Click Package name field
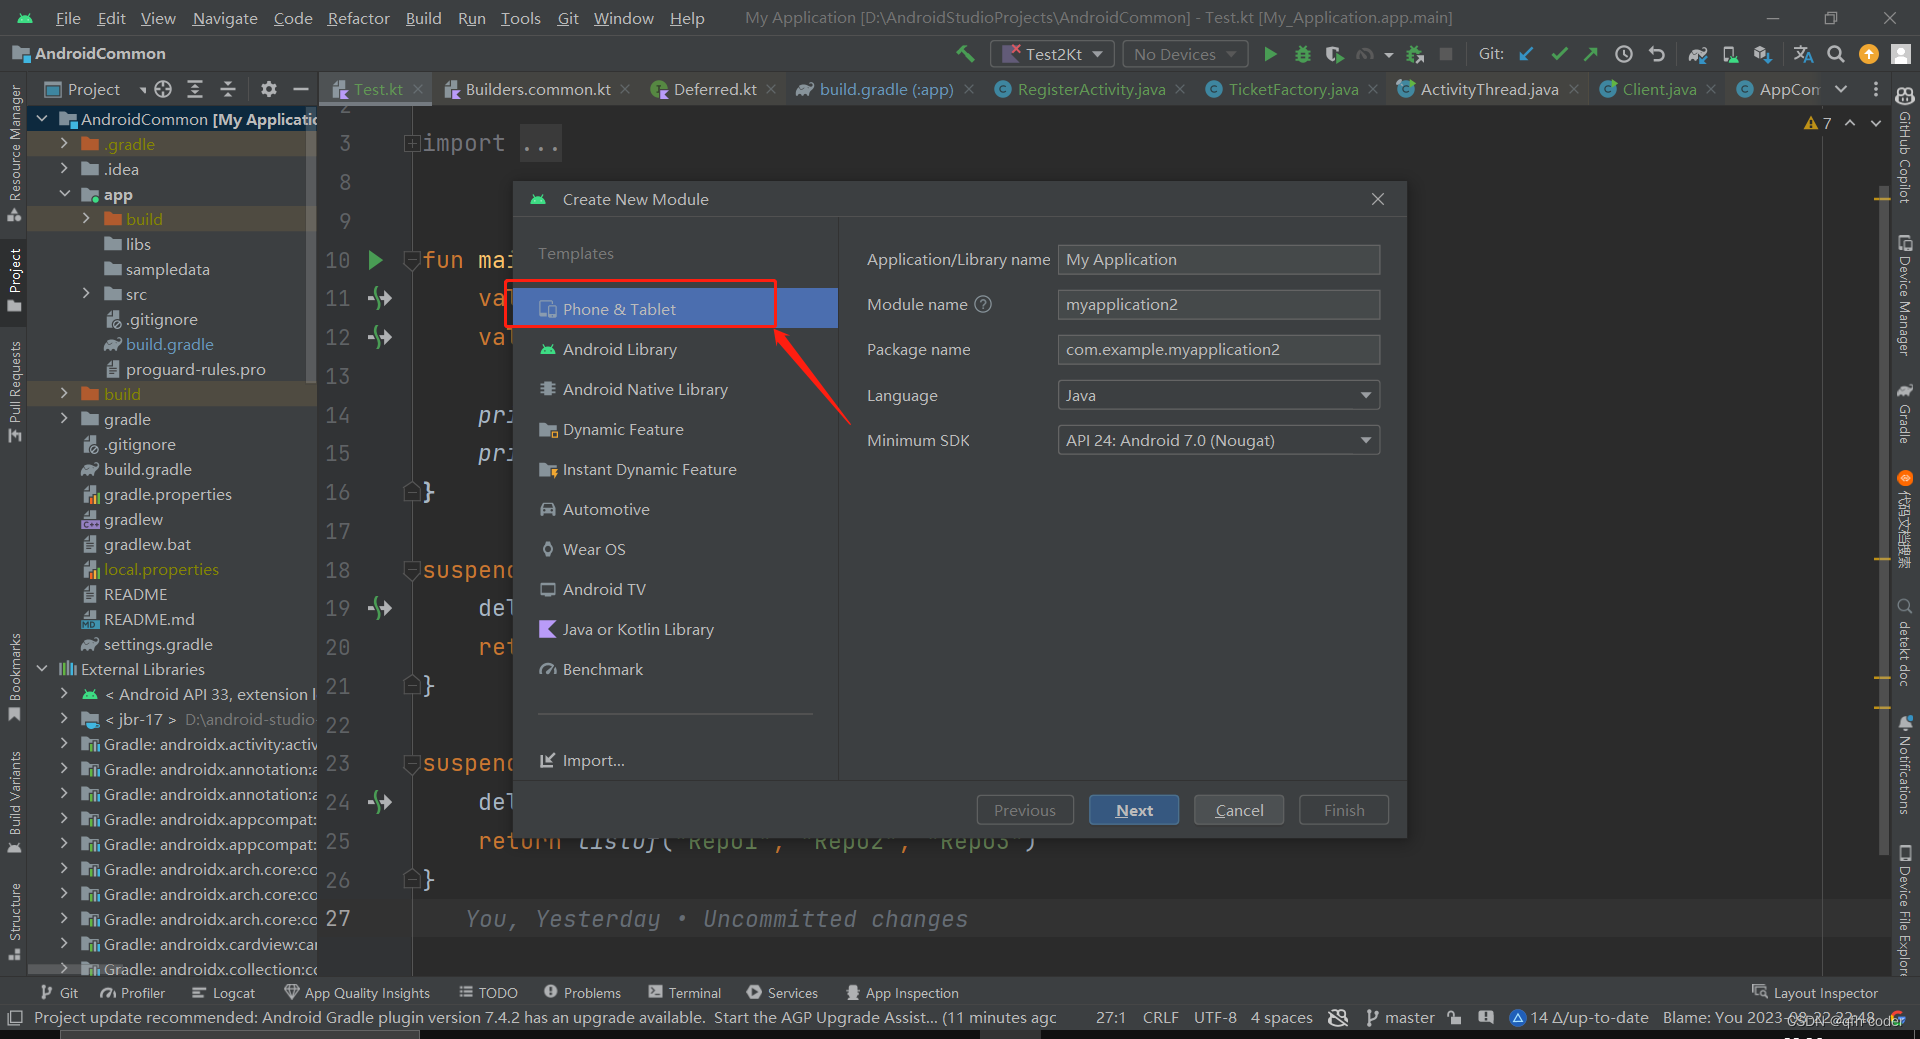The width and height of the screenshot is (1920, 1039). [x=1218, y=349]
